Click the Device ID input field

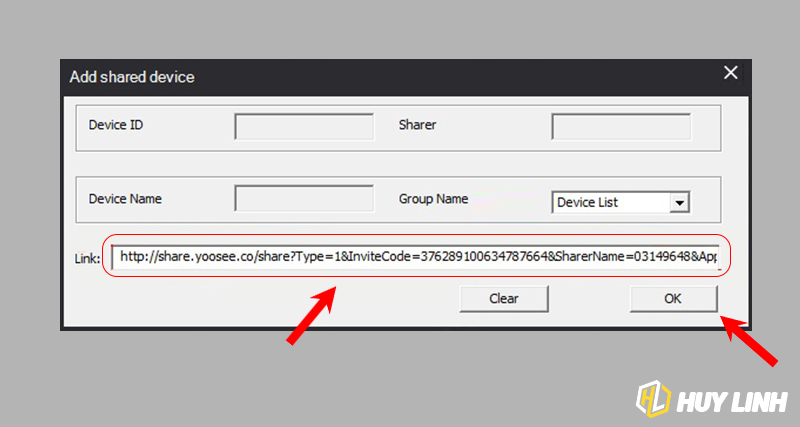pos(304,127)
